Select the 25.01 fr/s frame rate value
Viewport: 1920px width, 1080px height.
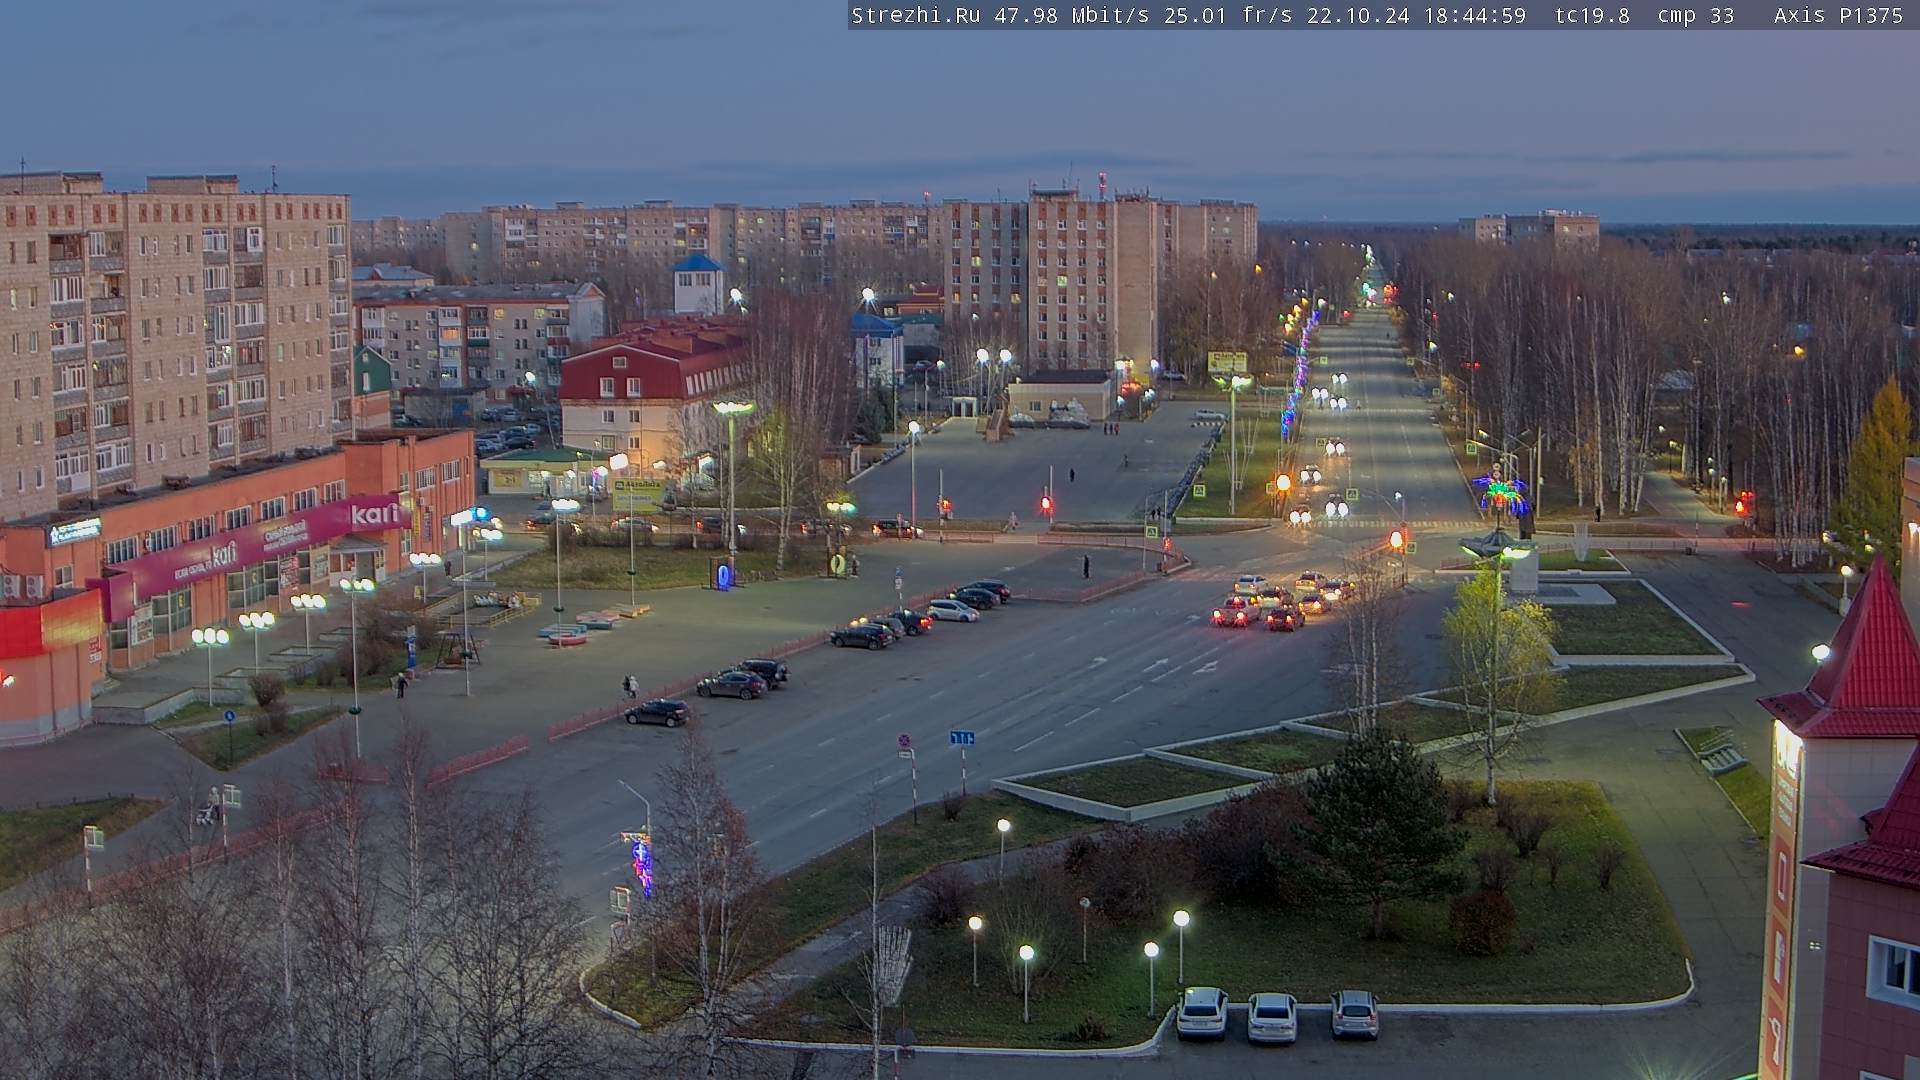1230,16
